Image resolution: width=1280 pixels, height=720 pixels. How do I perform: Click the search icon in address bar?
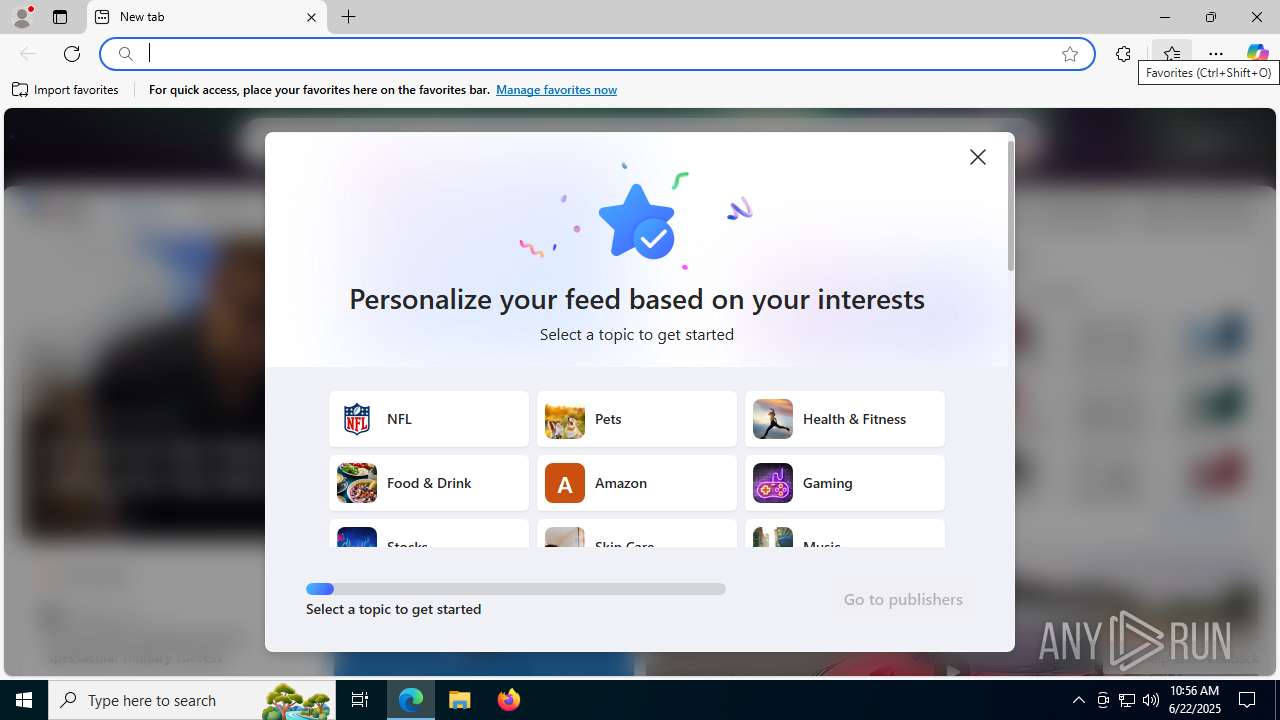click(125, 54)
